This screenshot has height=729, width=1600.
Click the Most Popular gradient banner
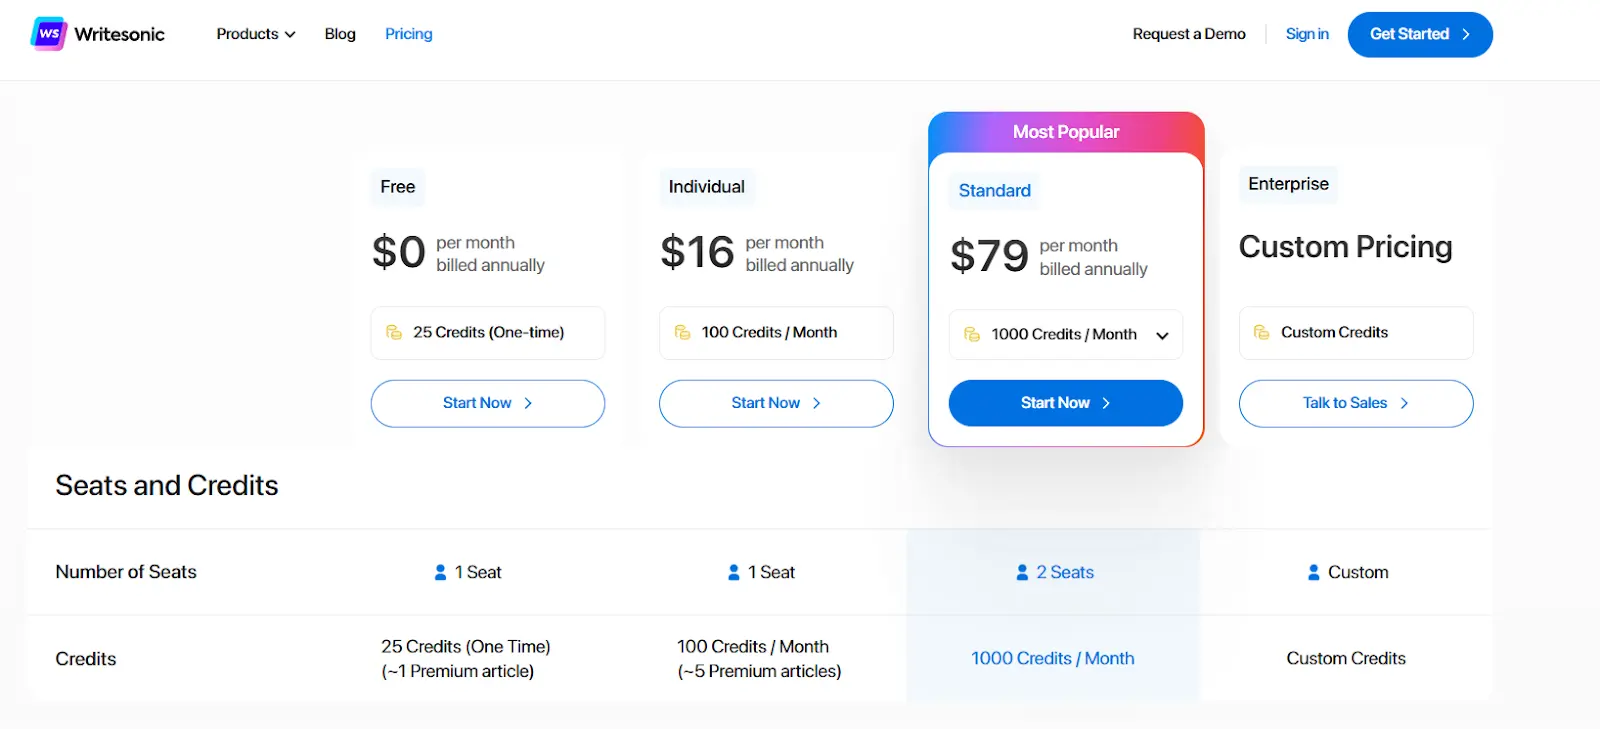click(x=1066, y=132)
